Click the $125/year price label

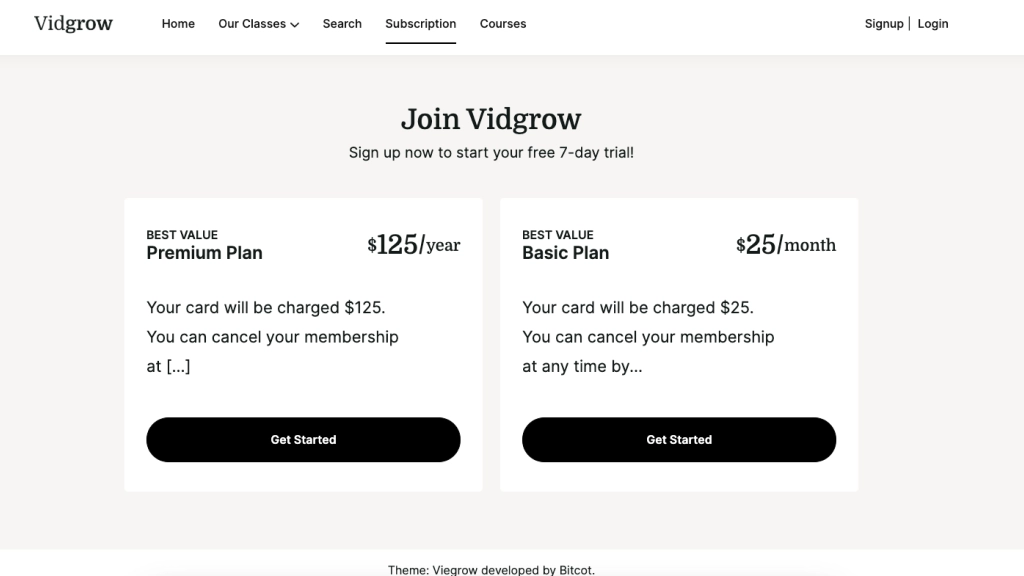pyautogui.click(x=413, y=244)
